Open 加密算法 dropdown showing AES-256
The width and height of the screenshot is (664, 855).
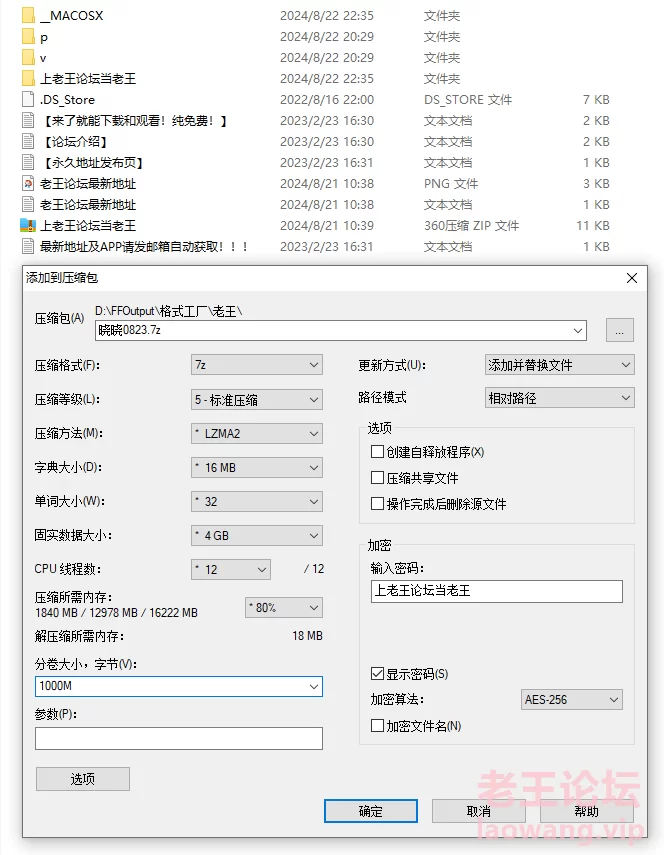[571, 700]
